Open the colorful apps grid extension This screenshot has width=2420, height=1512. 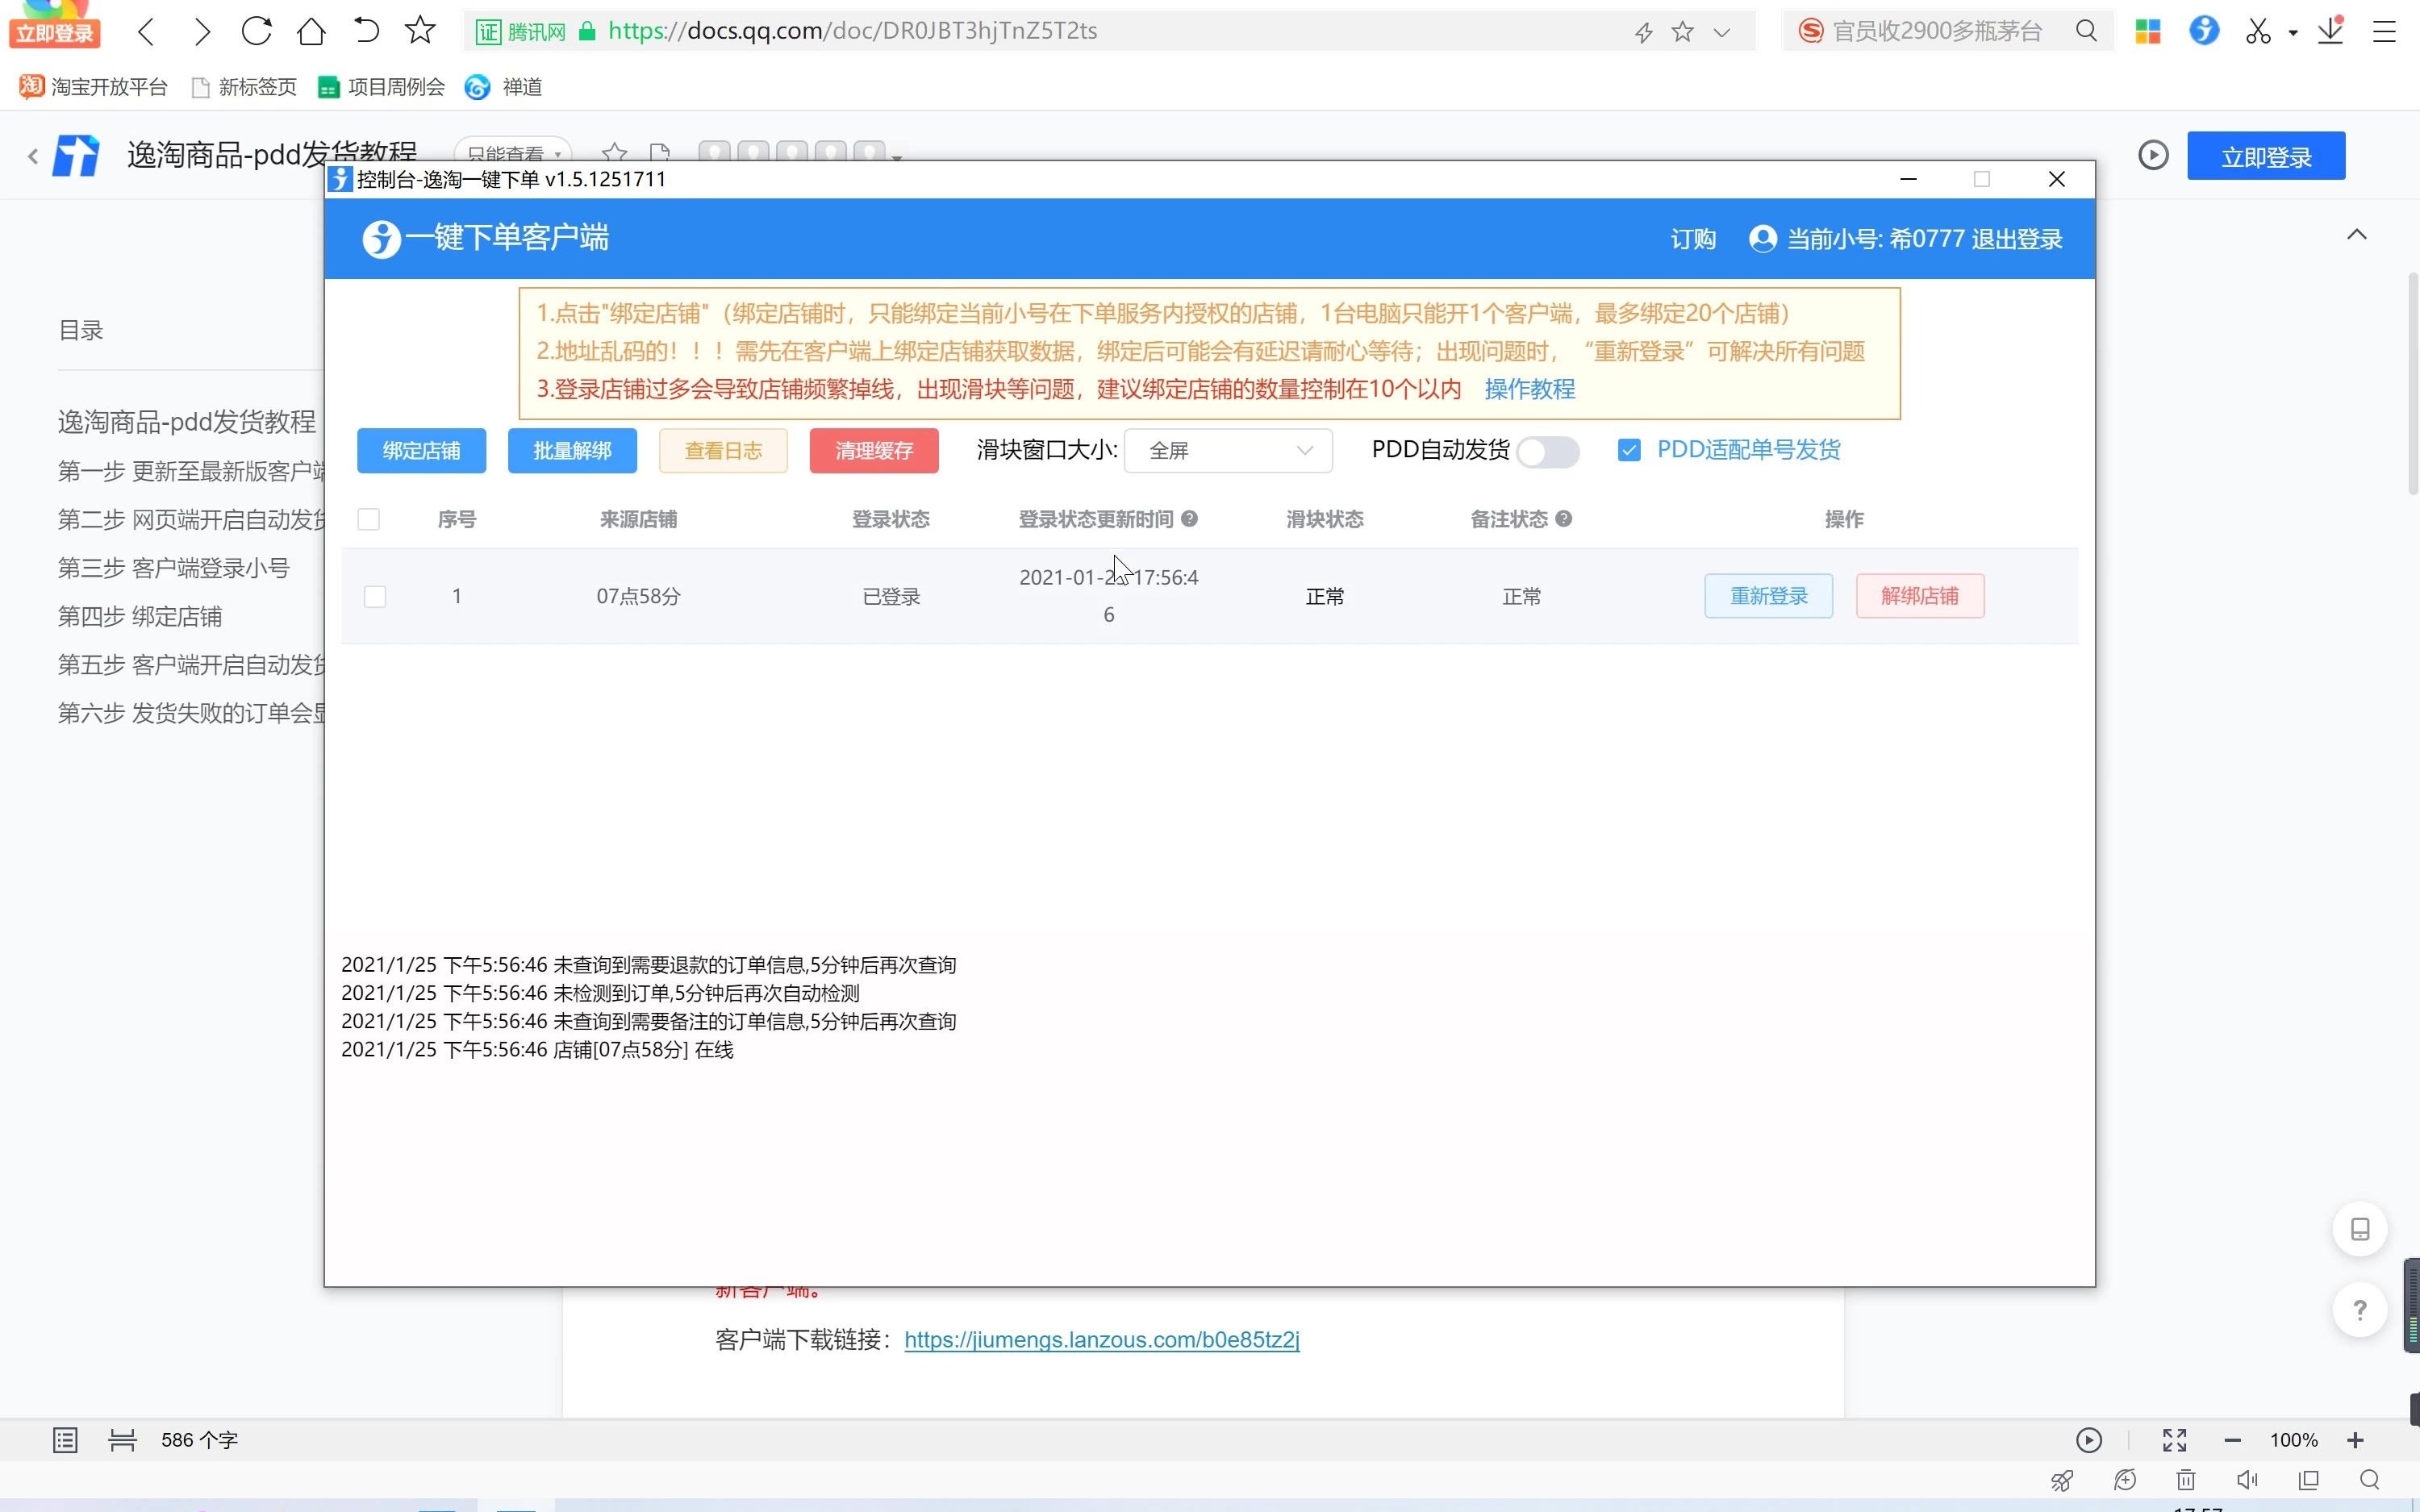click(2148, 31)
